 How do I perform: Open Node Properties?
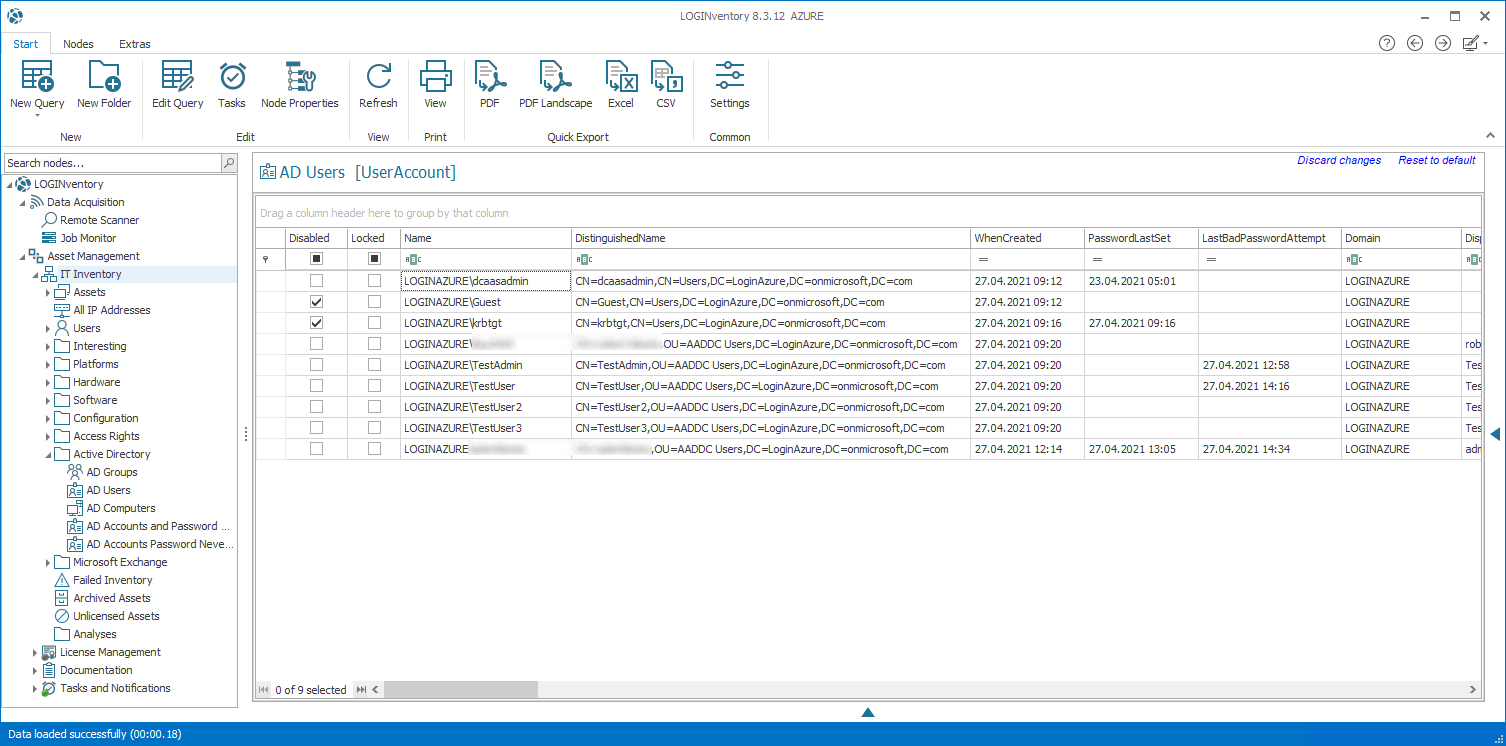[x=300, y=85]
